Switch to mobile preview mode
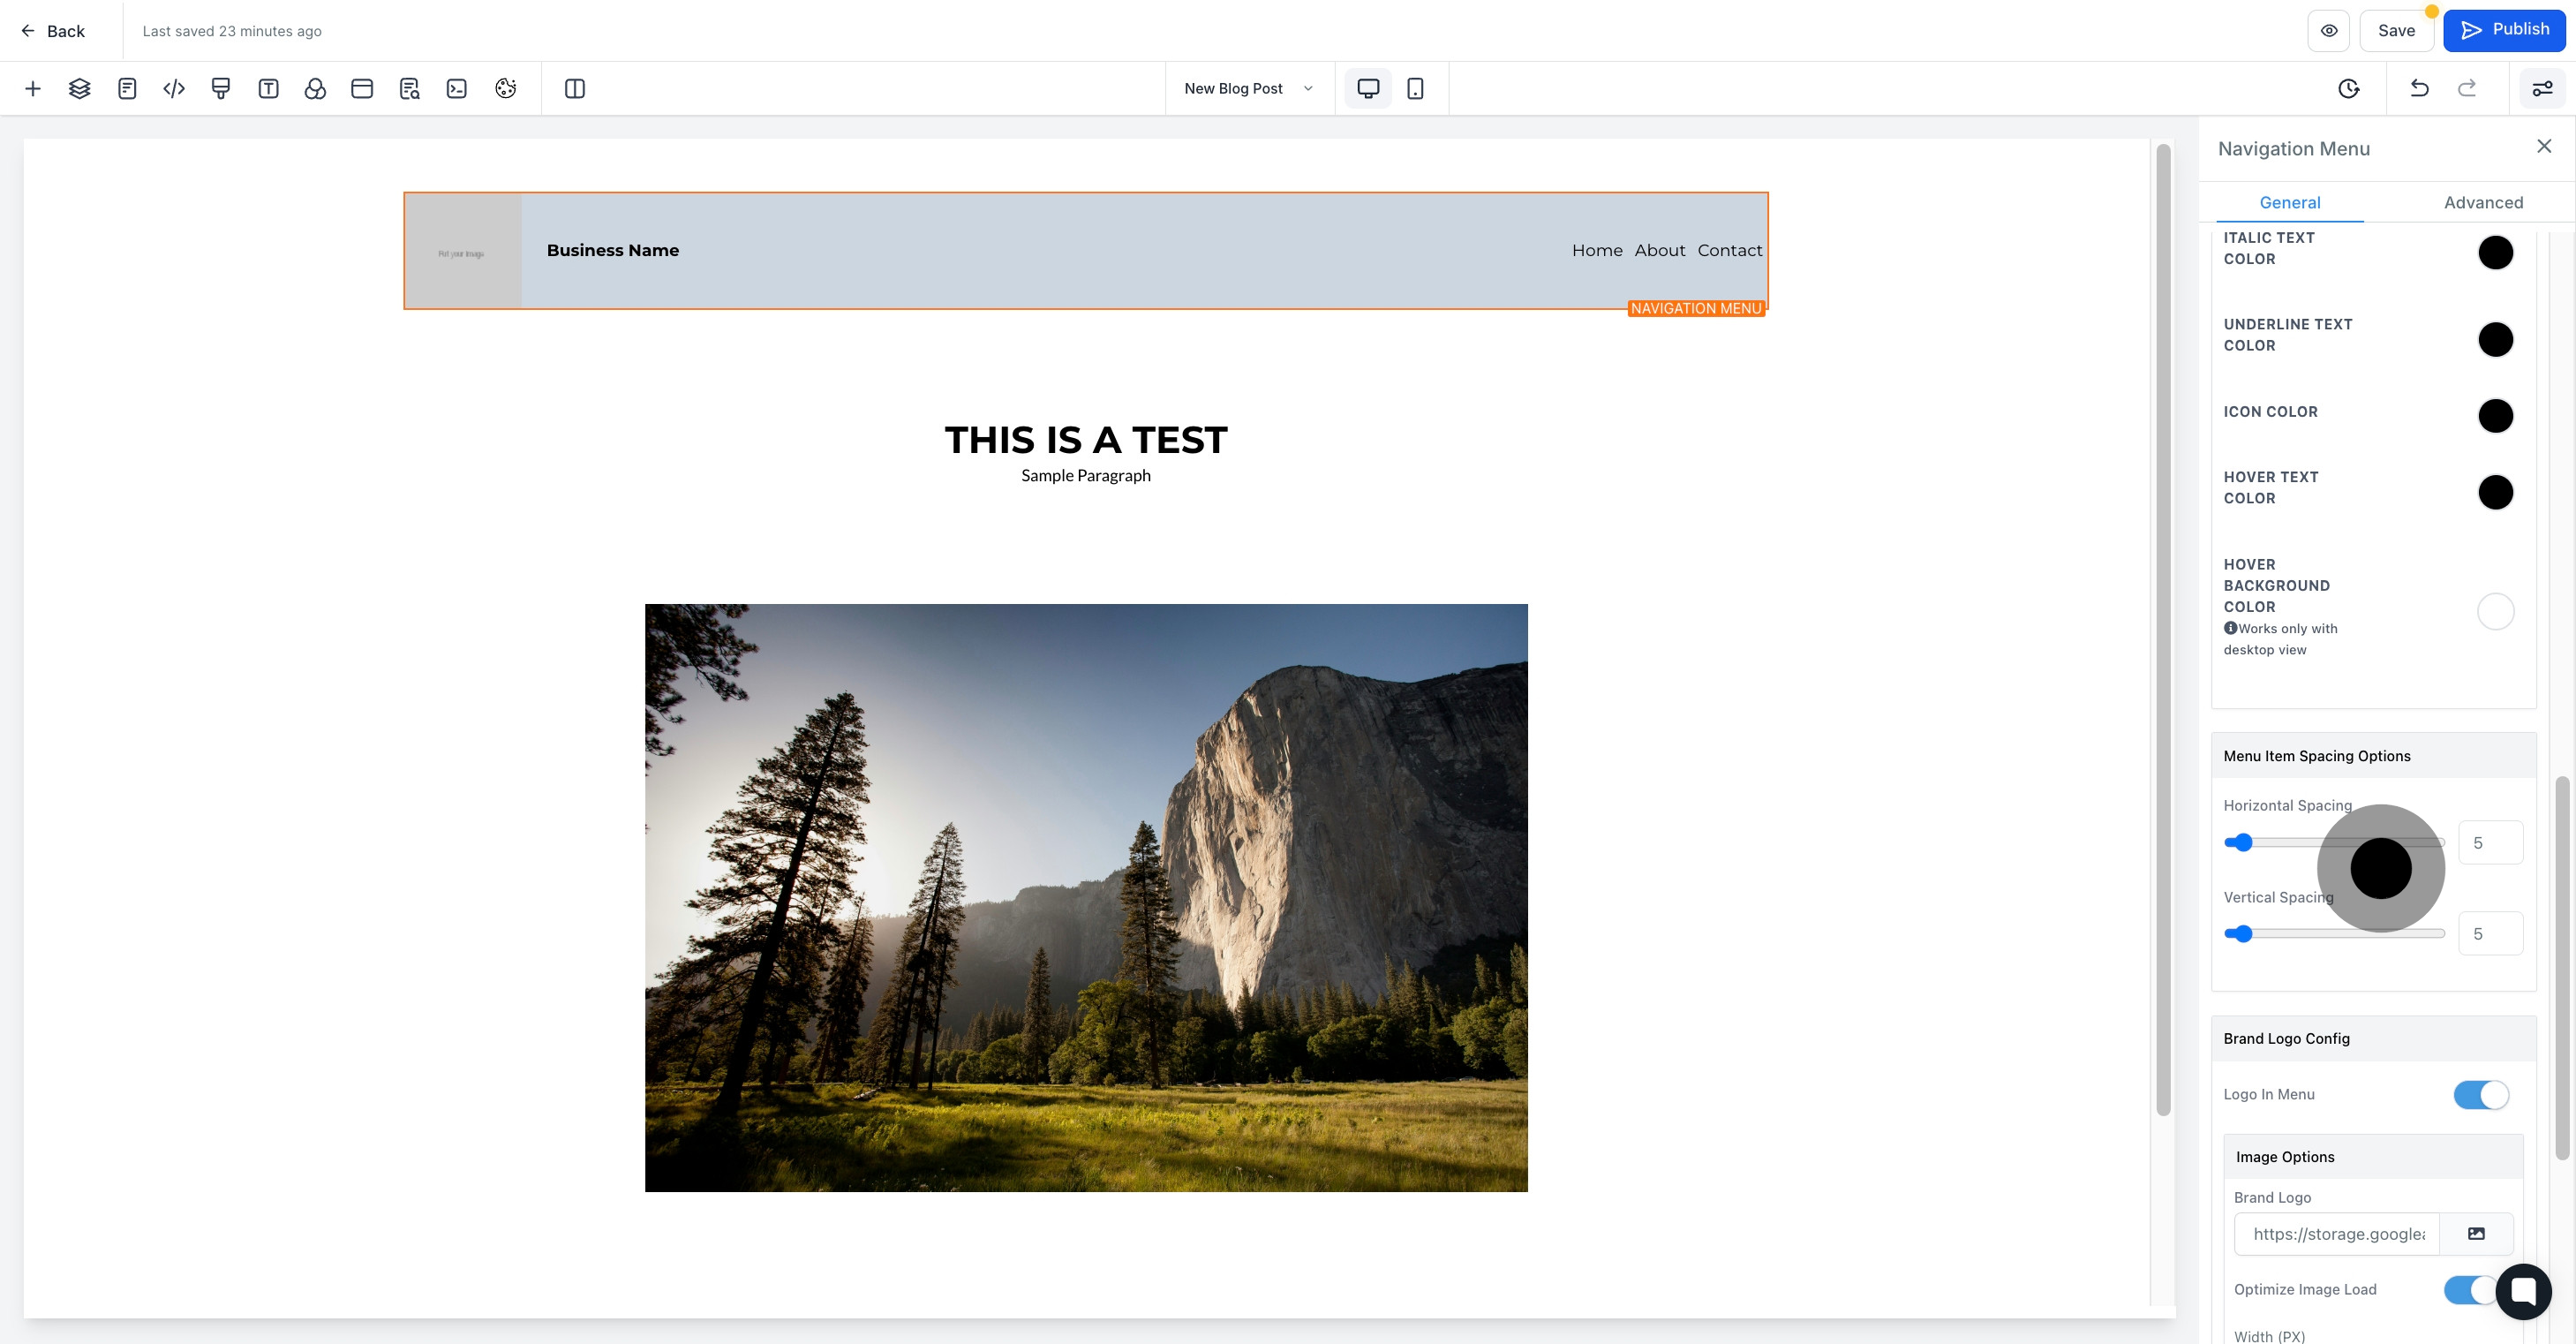Image resolution: width=2576 pixels, height=1344 pixels. click(1415, 88)
